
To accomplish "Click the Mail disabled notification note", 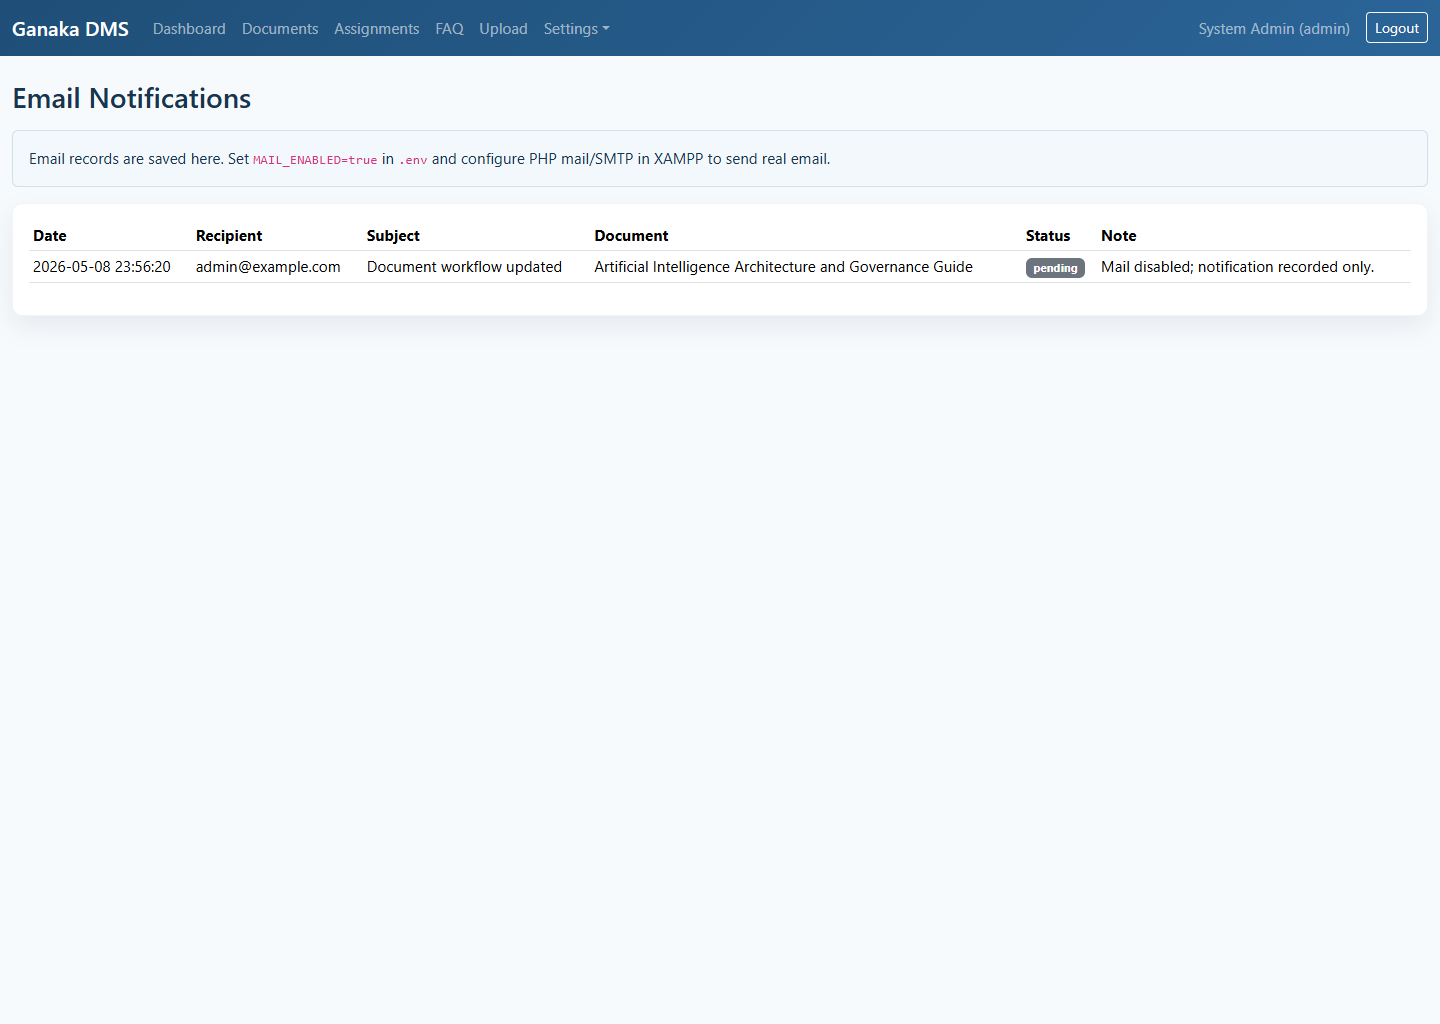I will 1237,267.
